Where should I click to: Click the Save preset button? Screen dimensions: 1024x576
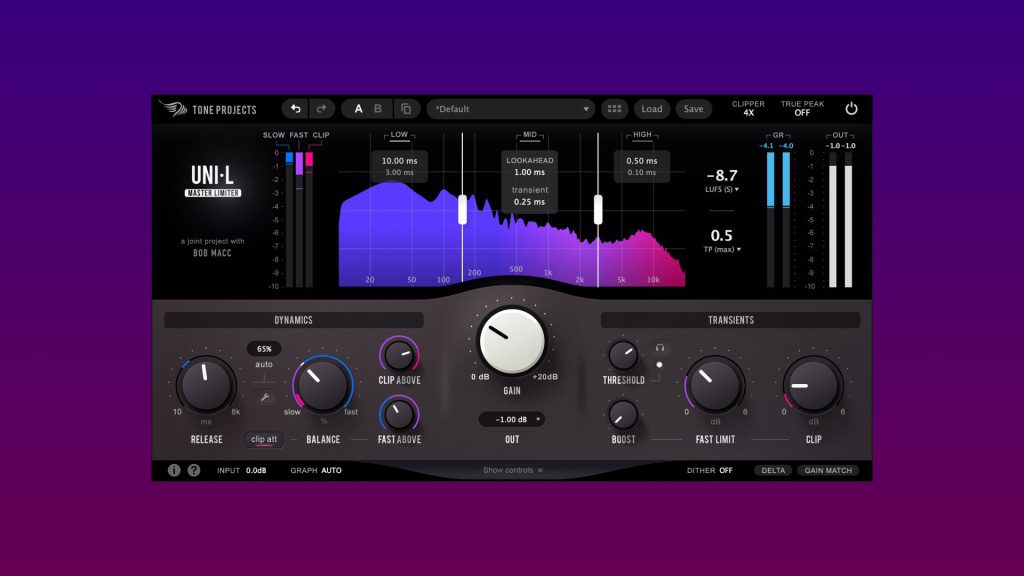(x=694, y=109)
